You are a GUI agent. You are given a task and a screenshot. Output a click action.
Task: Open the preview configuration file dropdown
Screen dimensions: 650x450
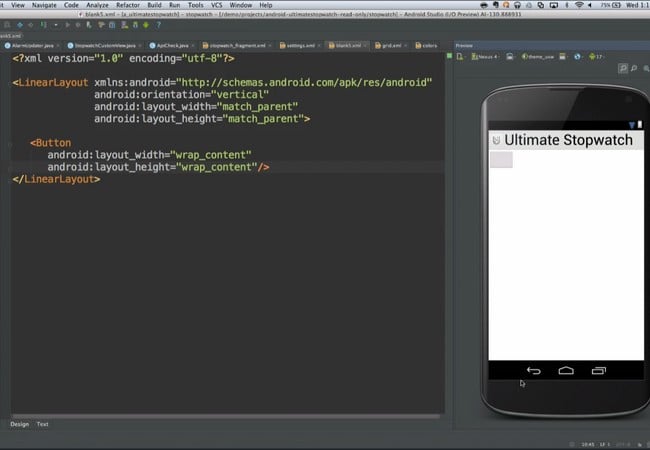pyautogui.click(x=460, y=56)
